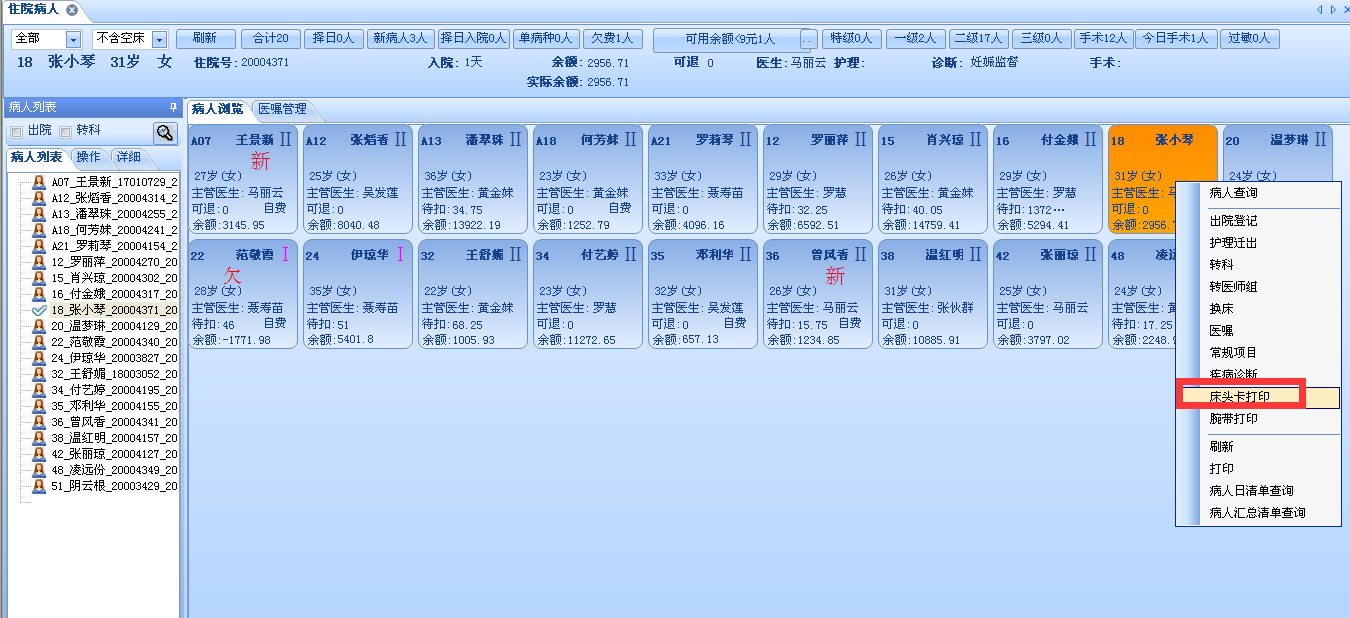Screen dimensions: 1350x618
Task: Click the 刷新 button in top toolbar
Action: [205, 39]
